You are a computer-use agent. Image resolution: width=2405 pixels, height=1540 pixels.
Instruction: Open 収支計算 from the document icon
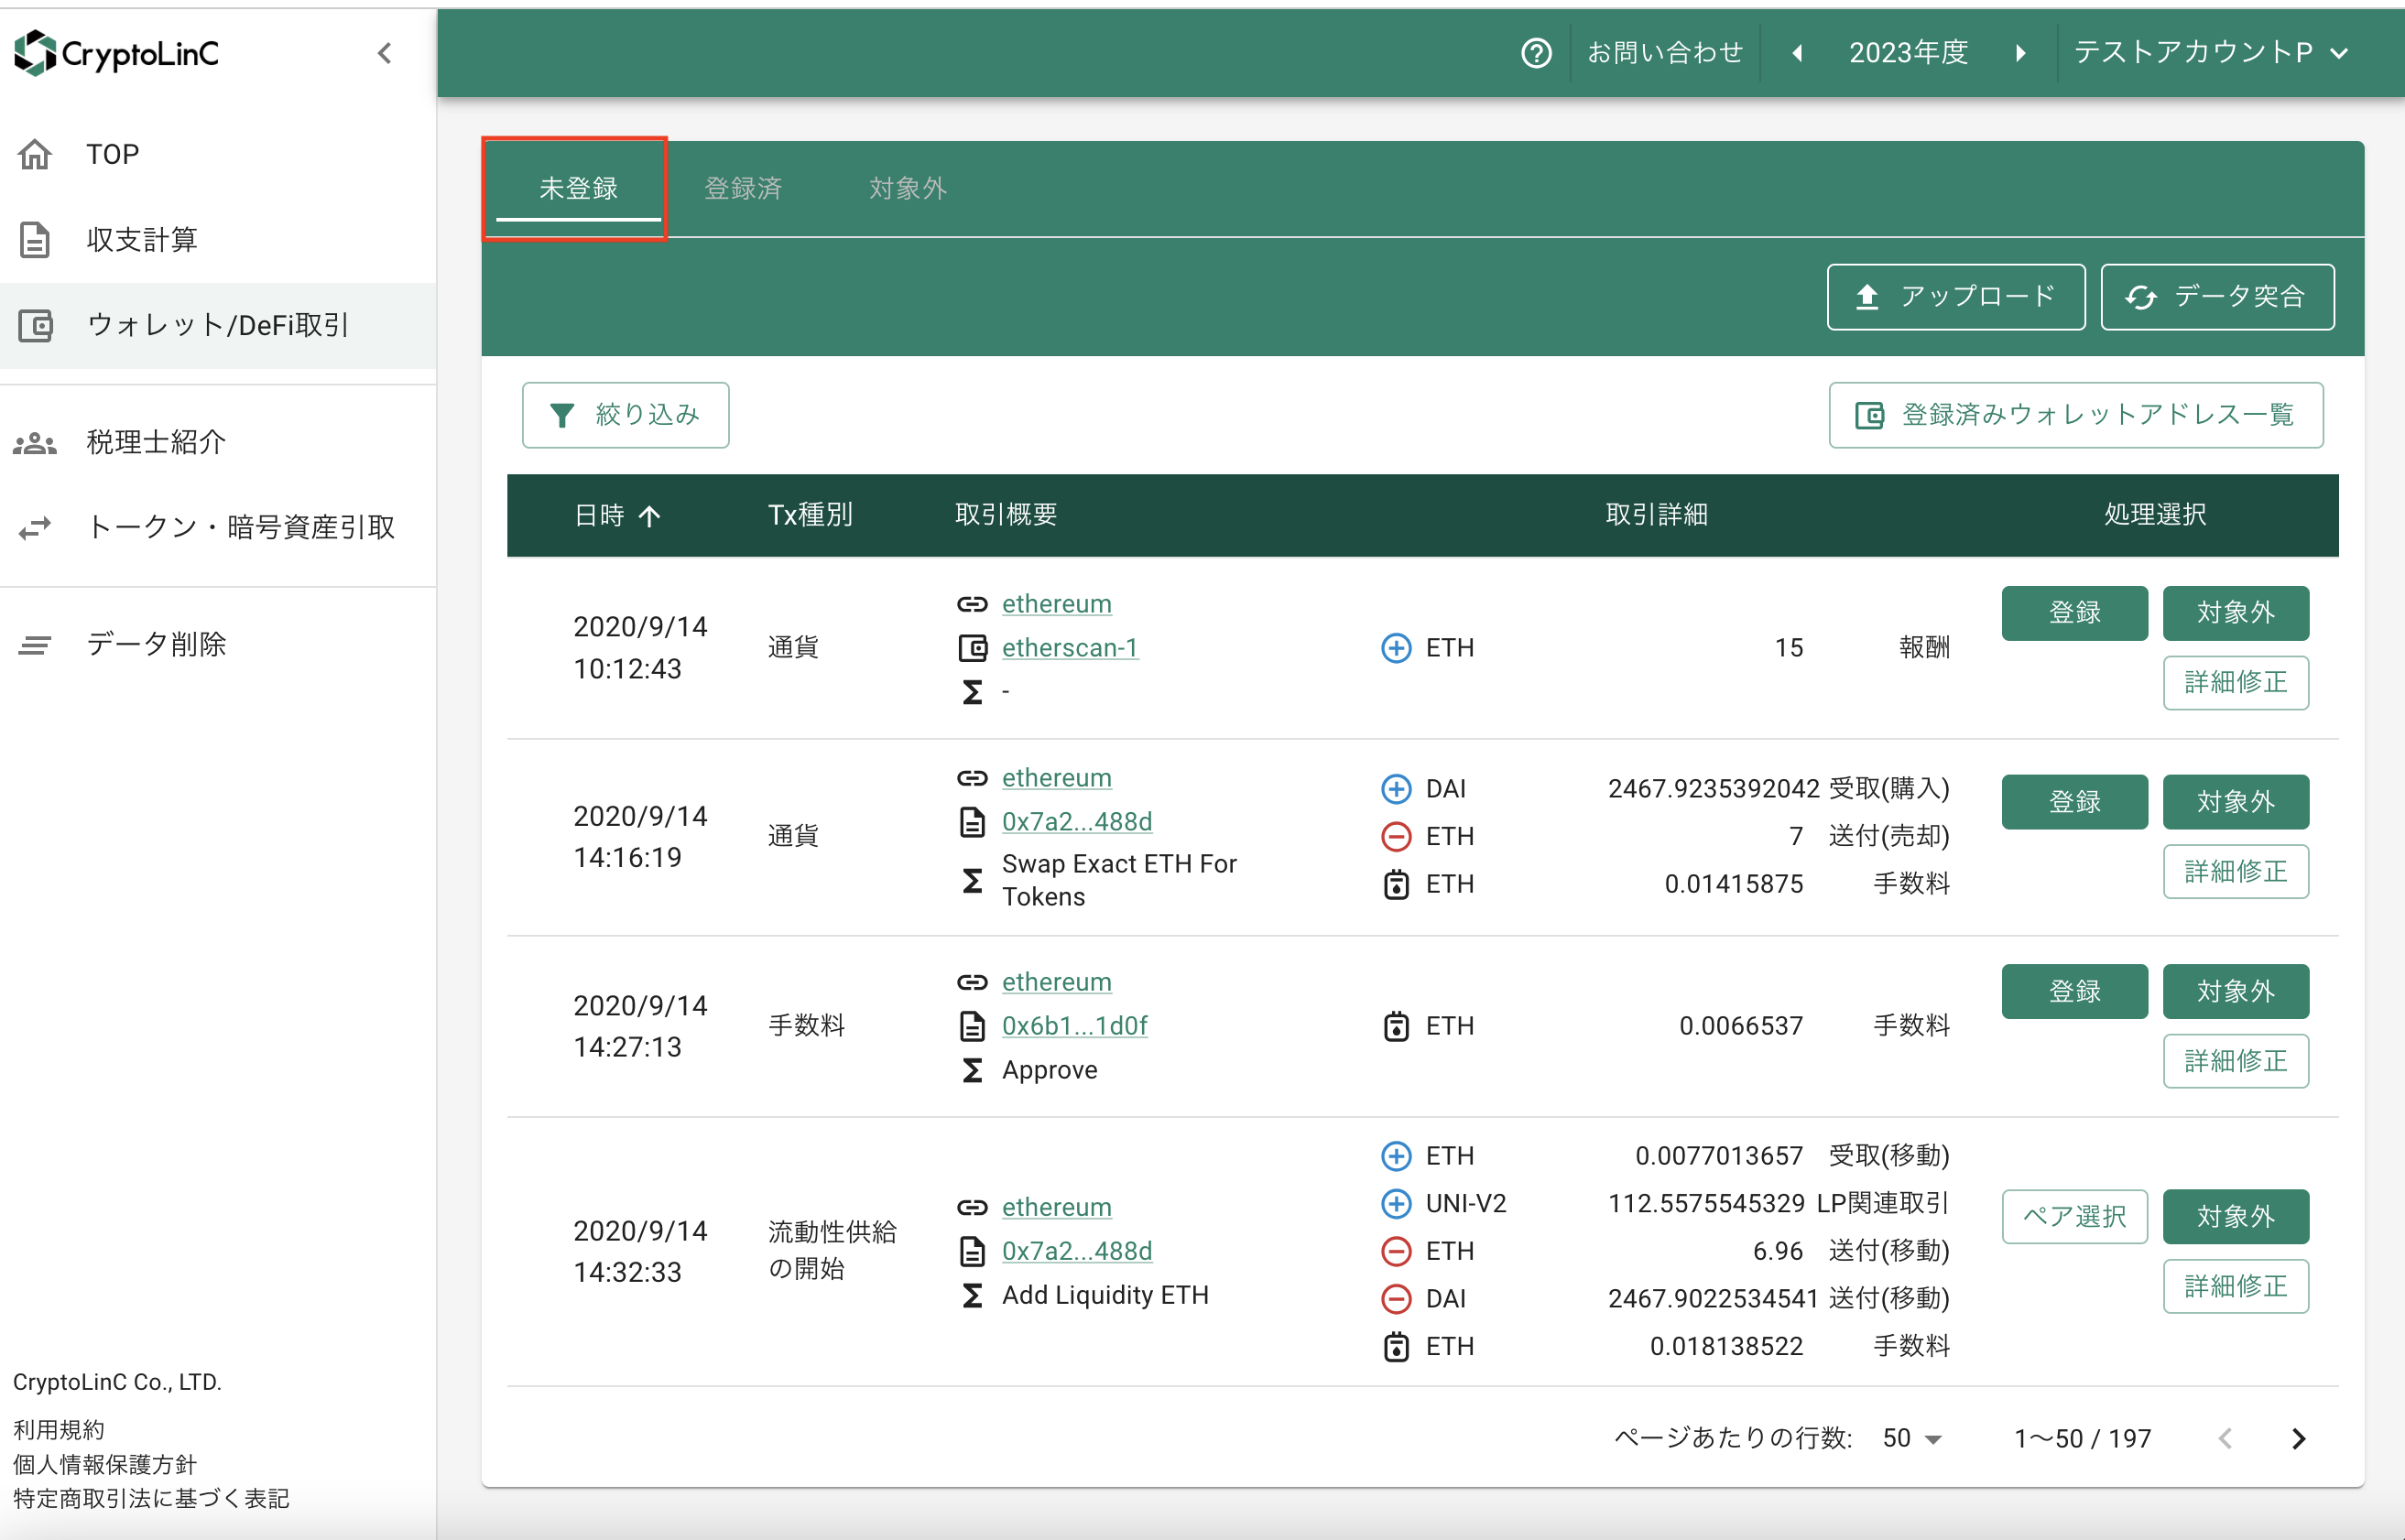click(35, 240)
